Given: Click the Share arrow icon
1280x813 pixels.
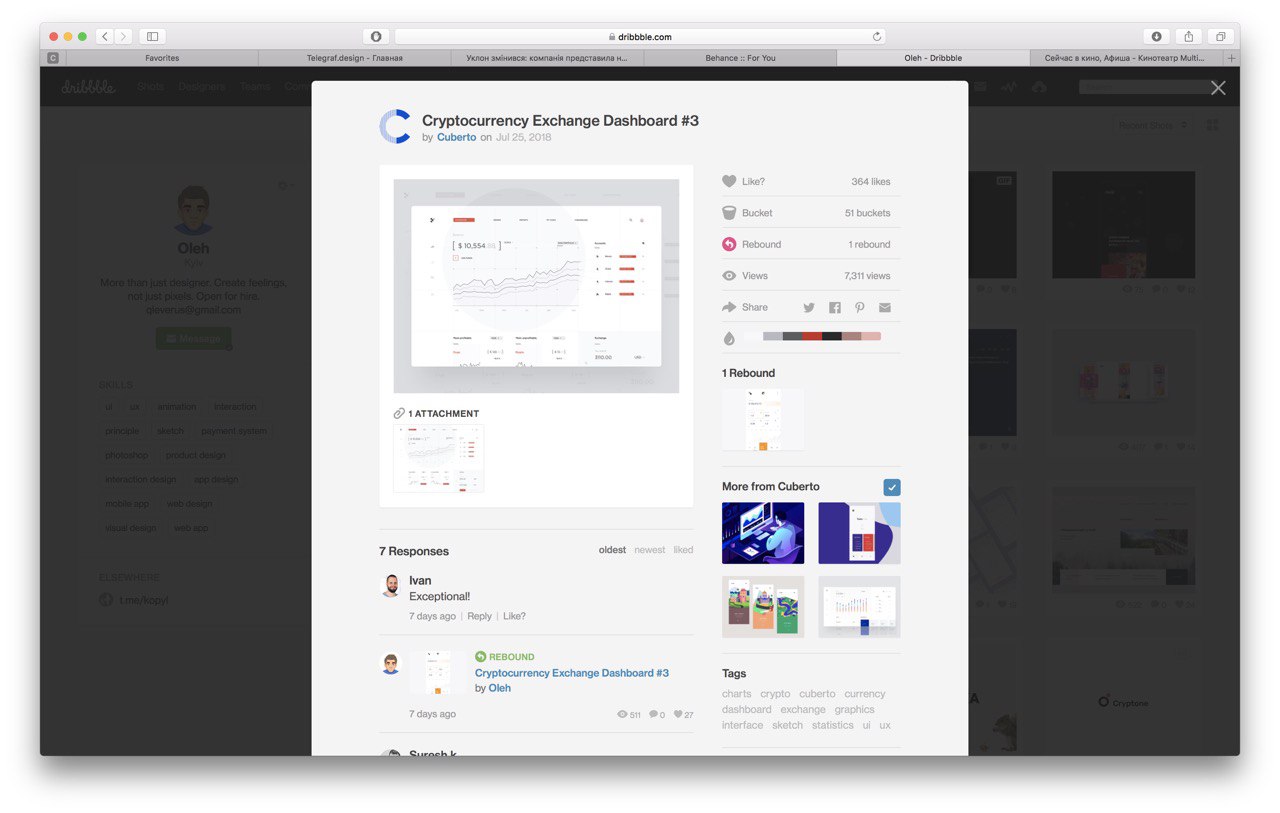Looking at the screenshot, I should (x=729, y=307).
